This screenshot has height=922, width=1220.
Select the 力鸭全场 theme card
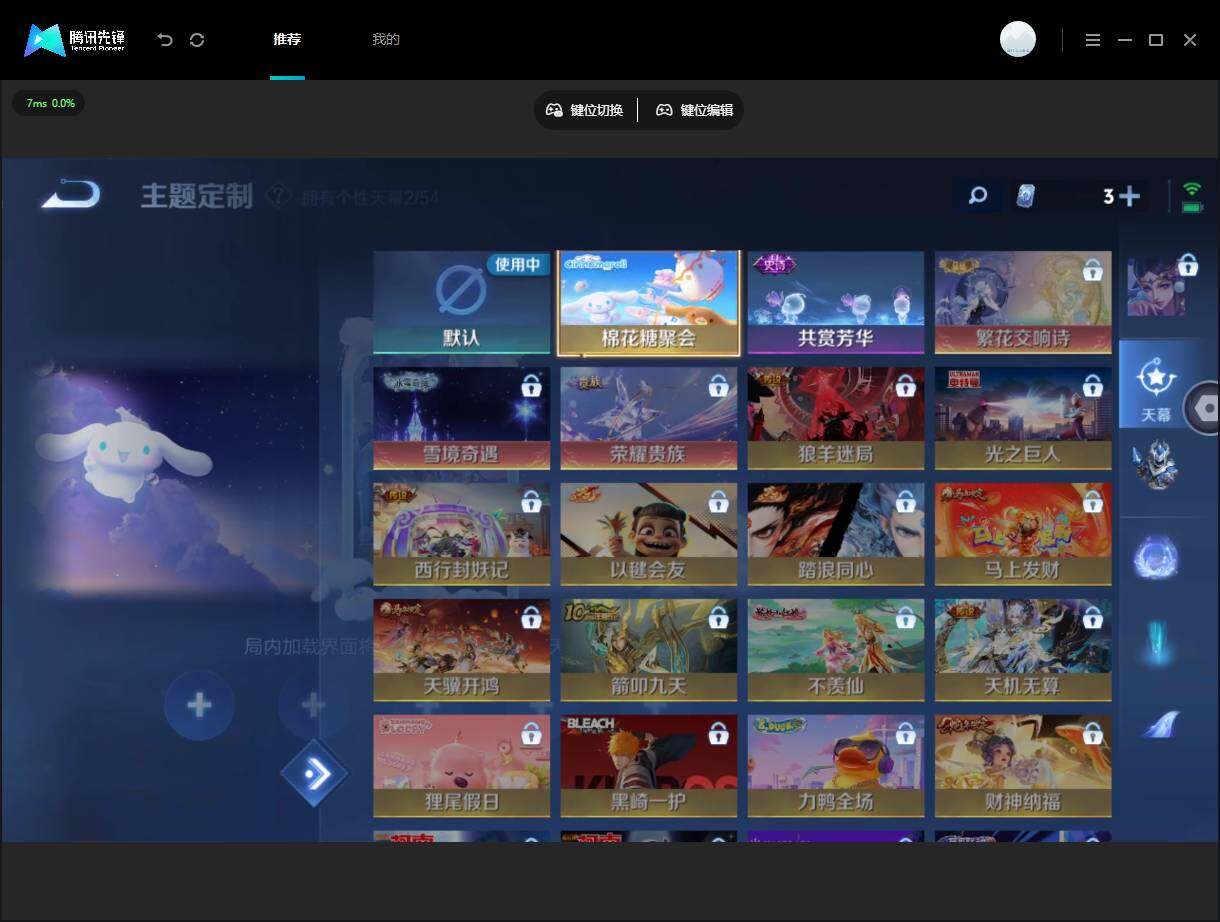click(835, 766)
